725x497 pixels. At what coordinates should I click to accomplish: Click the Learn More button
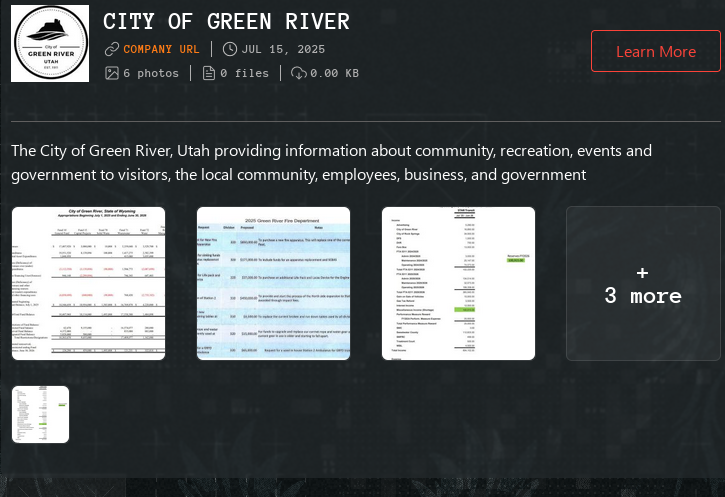tap(656, 51)
